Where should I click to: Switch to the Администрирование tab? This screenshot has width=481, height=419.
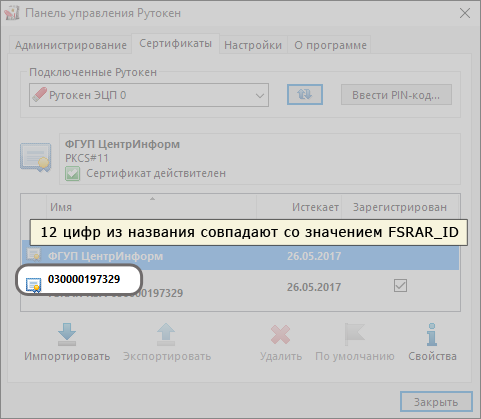pos(71,45)
